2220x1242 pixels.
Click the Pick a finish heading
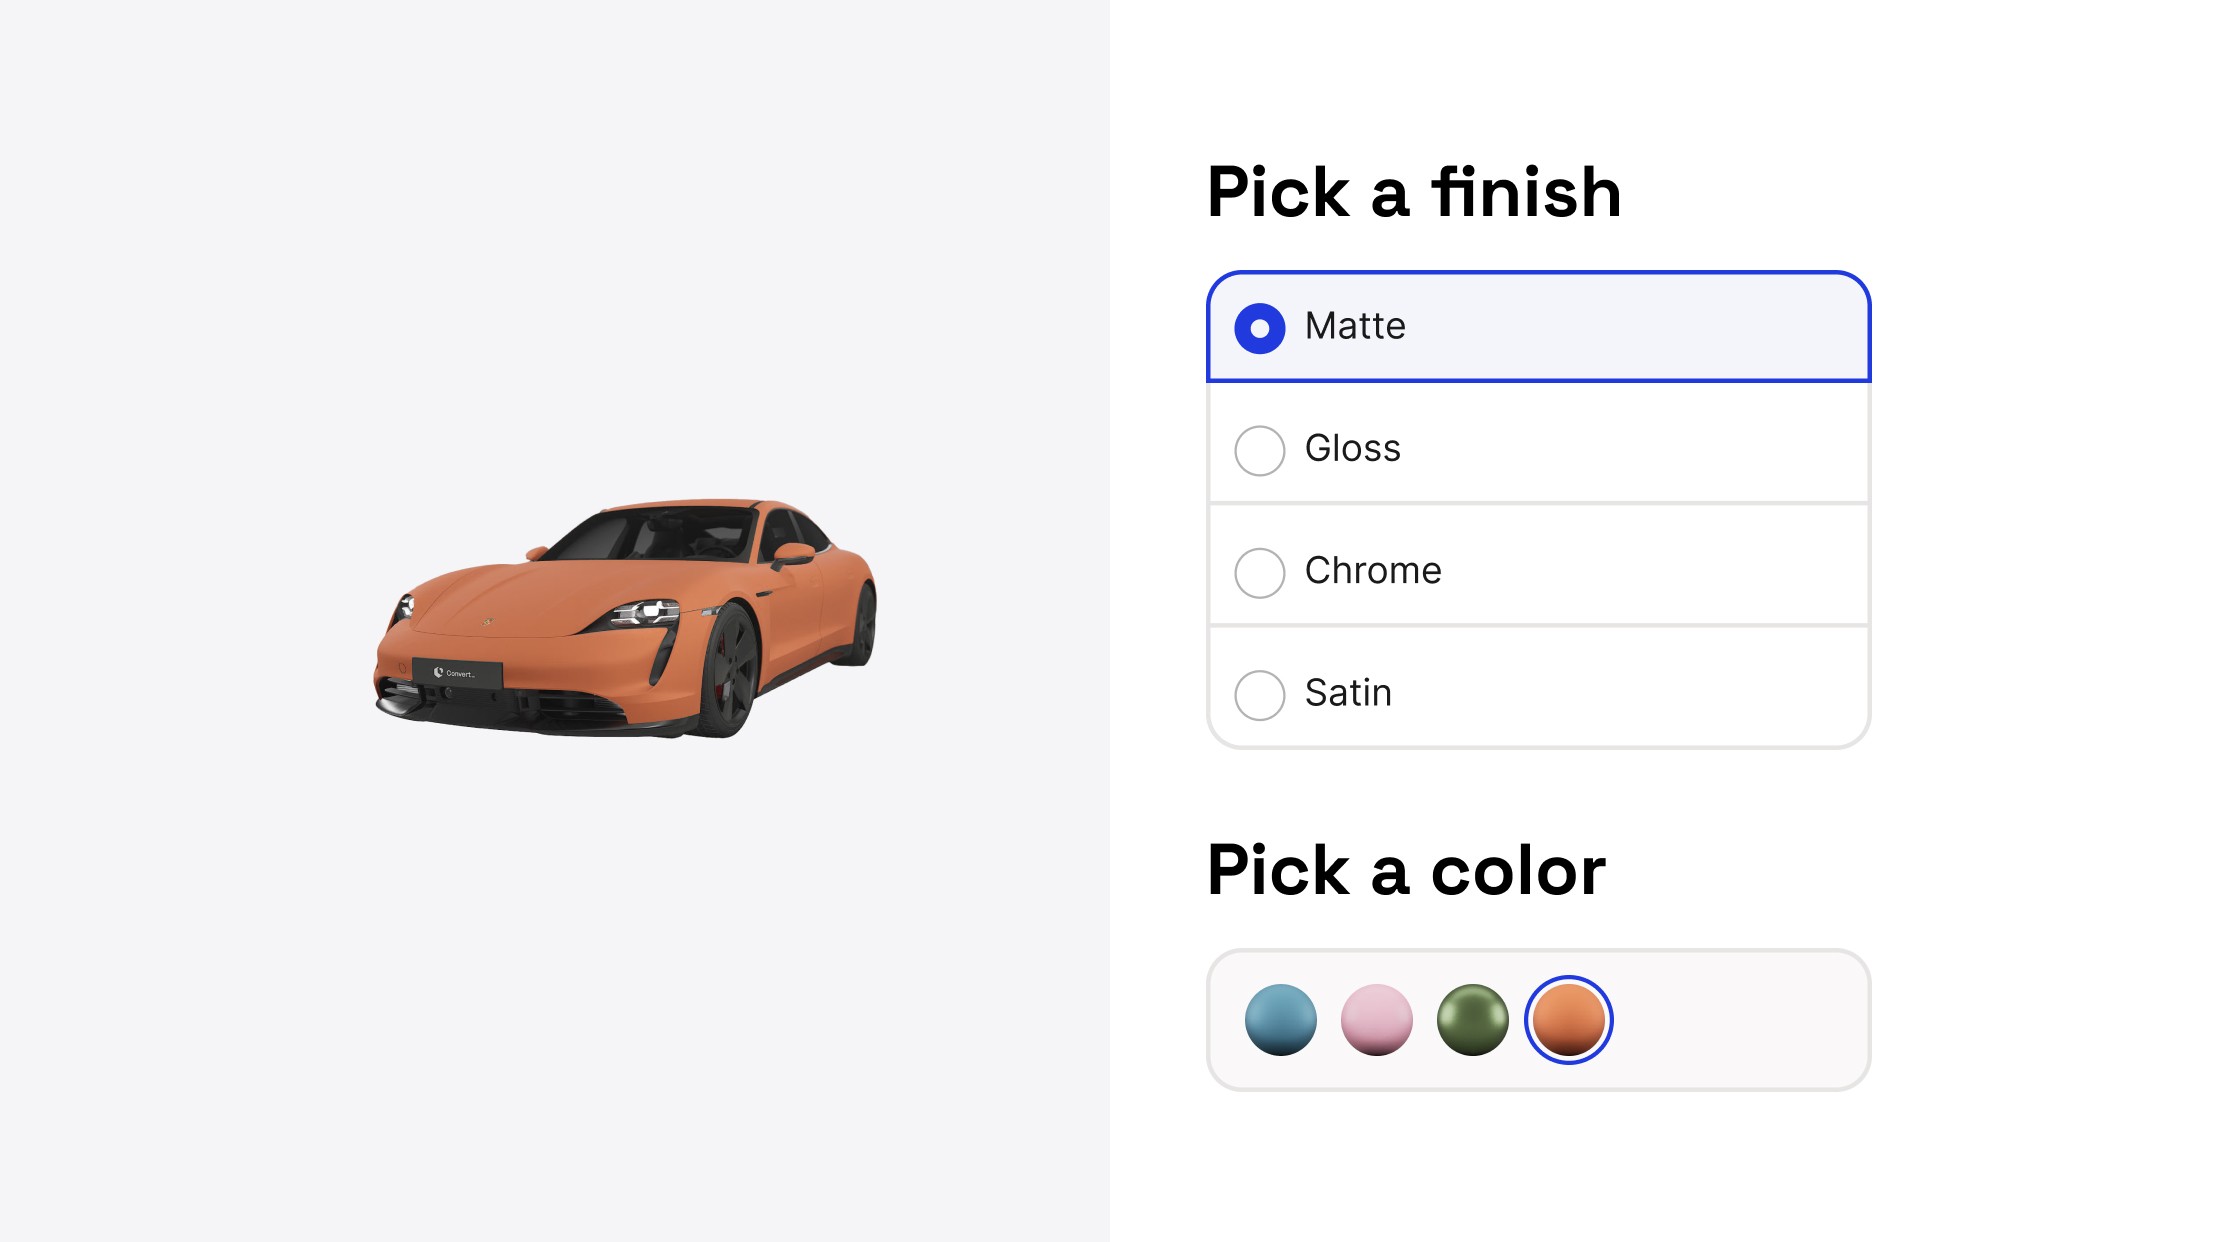point(1414,192)
